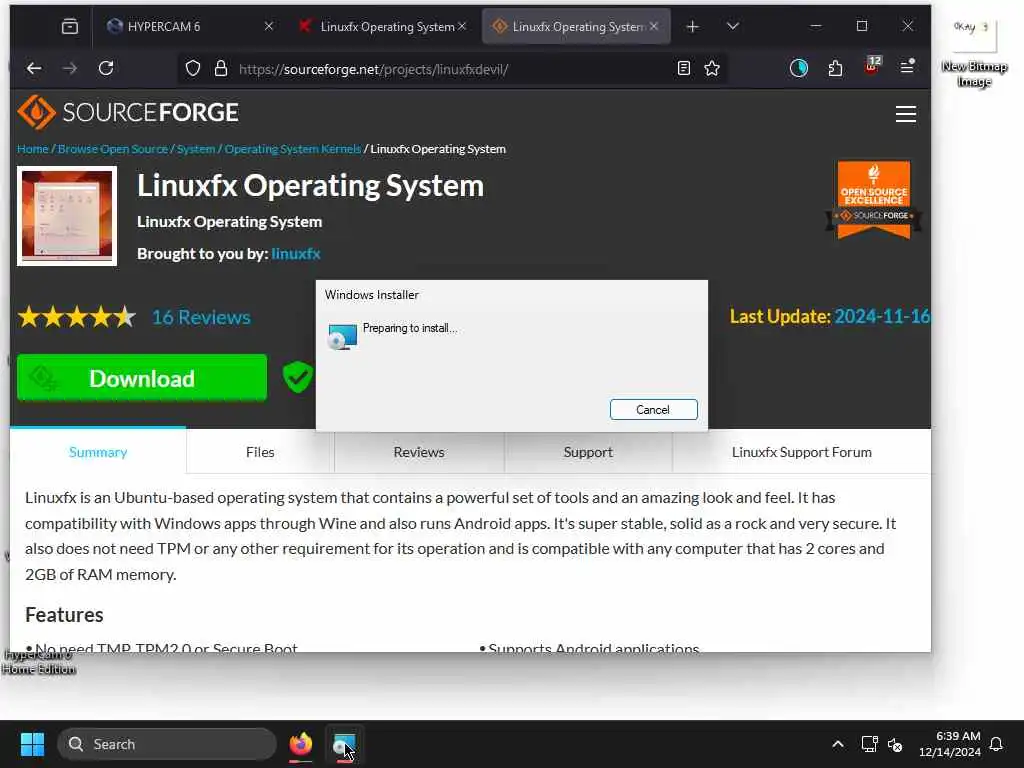Close the active Linuxfx tab
The width and height of the screenshot is (1024, 768).
pos(654,27)
